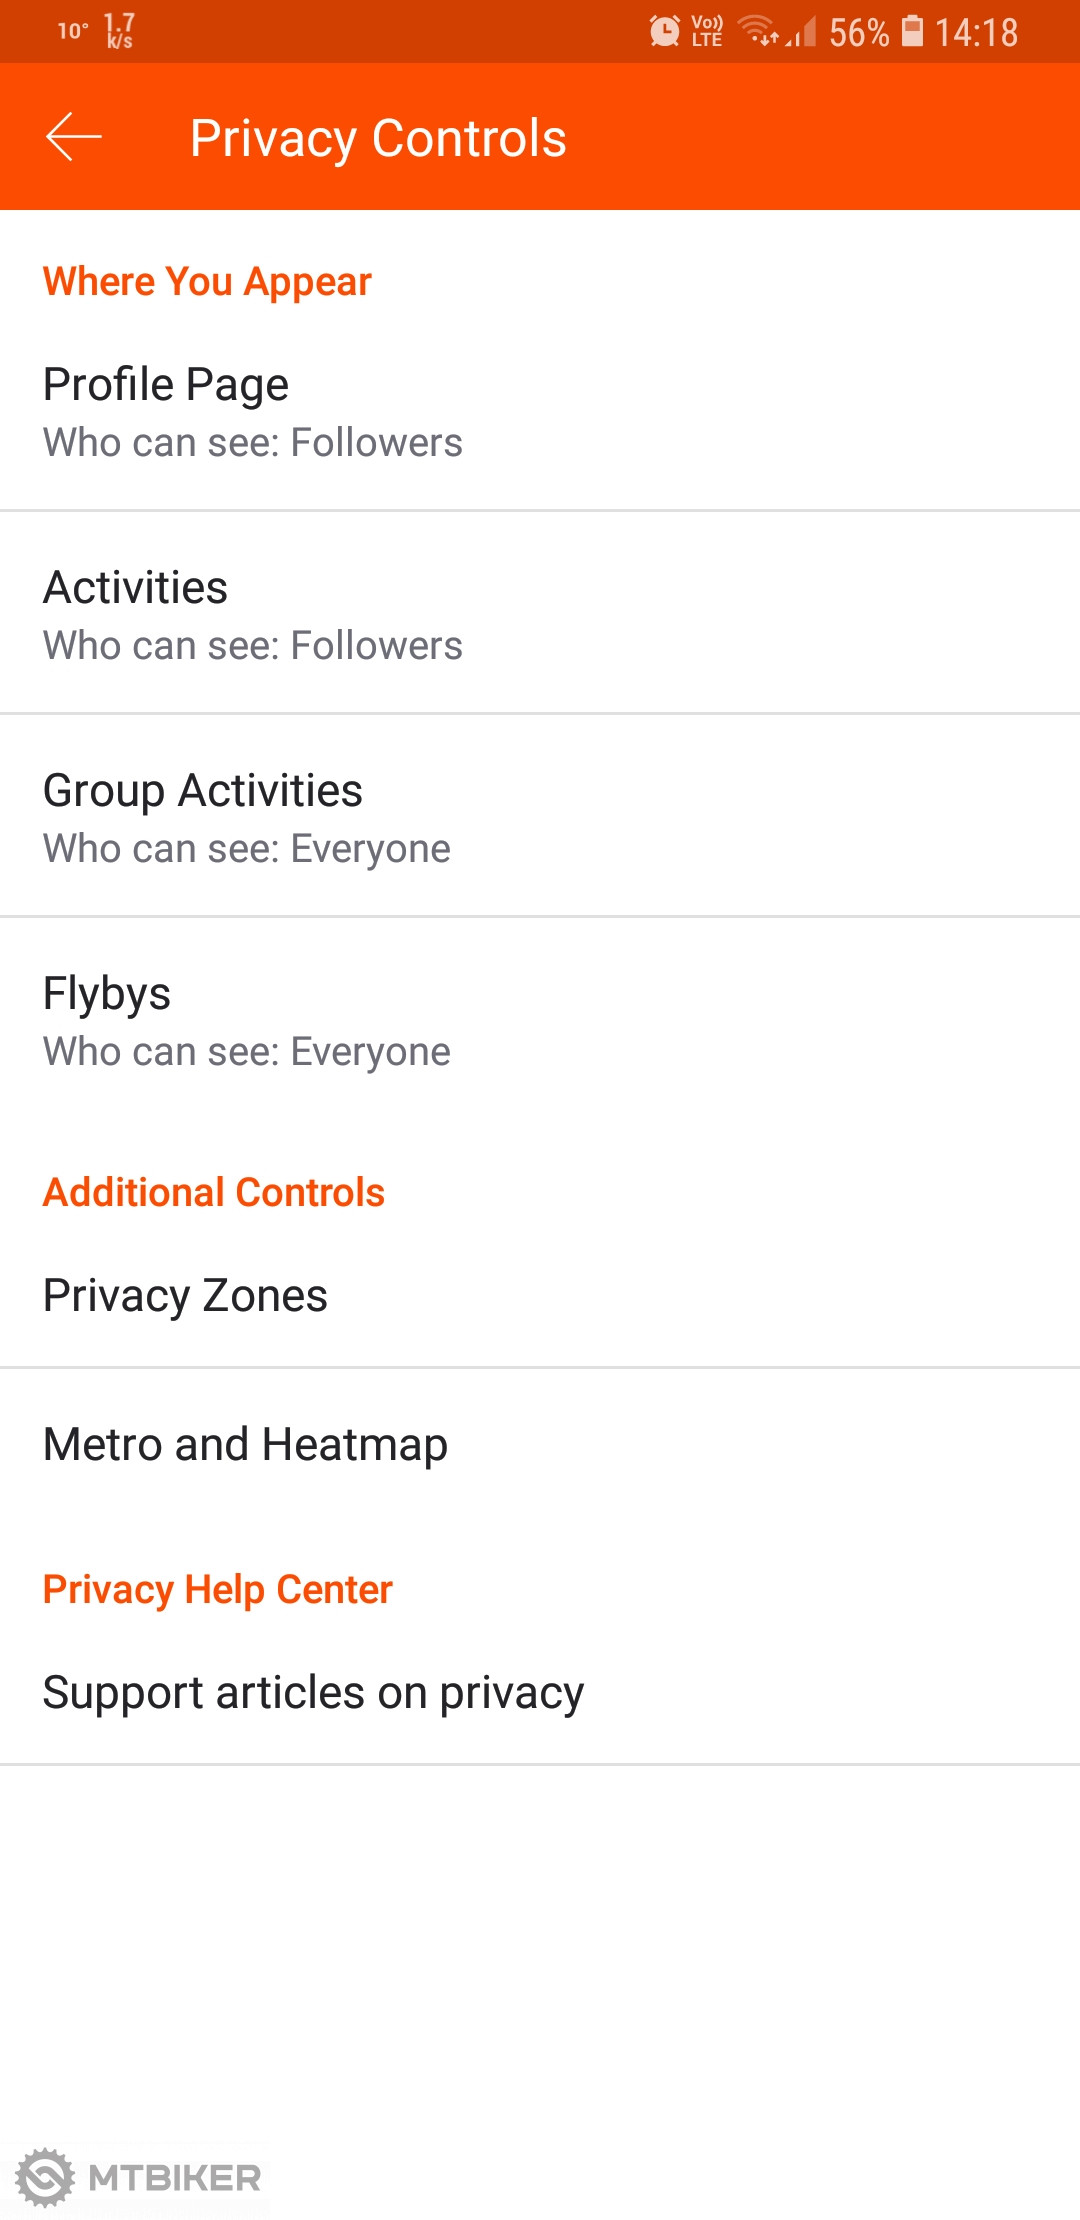This screenshot has width=1080, height=2220.
Task: Tap the Privacy Help Center heading
Action: [217, 1589]
